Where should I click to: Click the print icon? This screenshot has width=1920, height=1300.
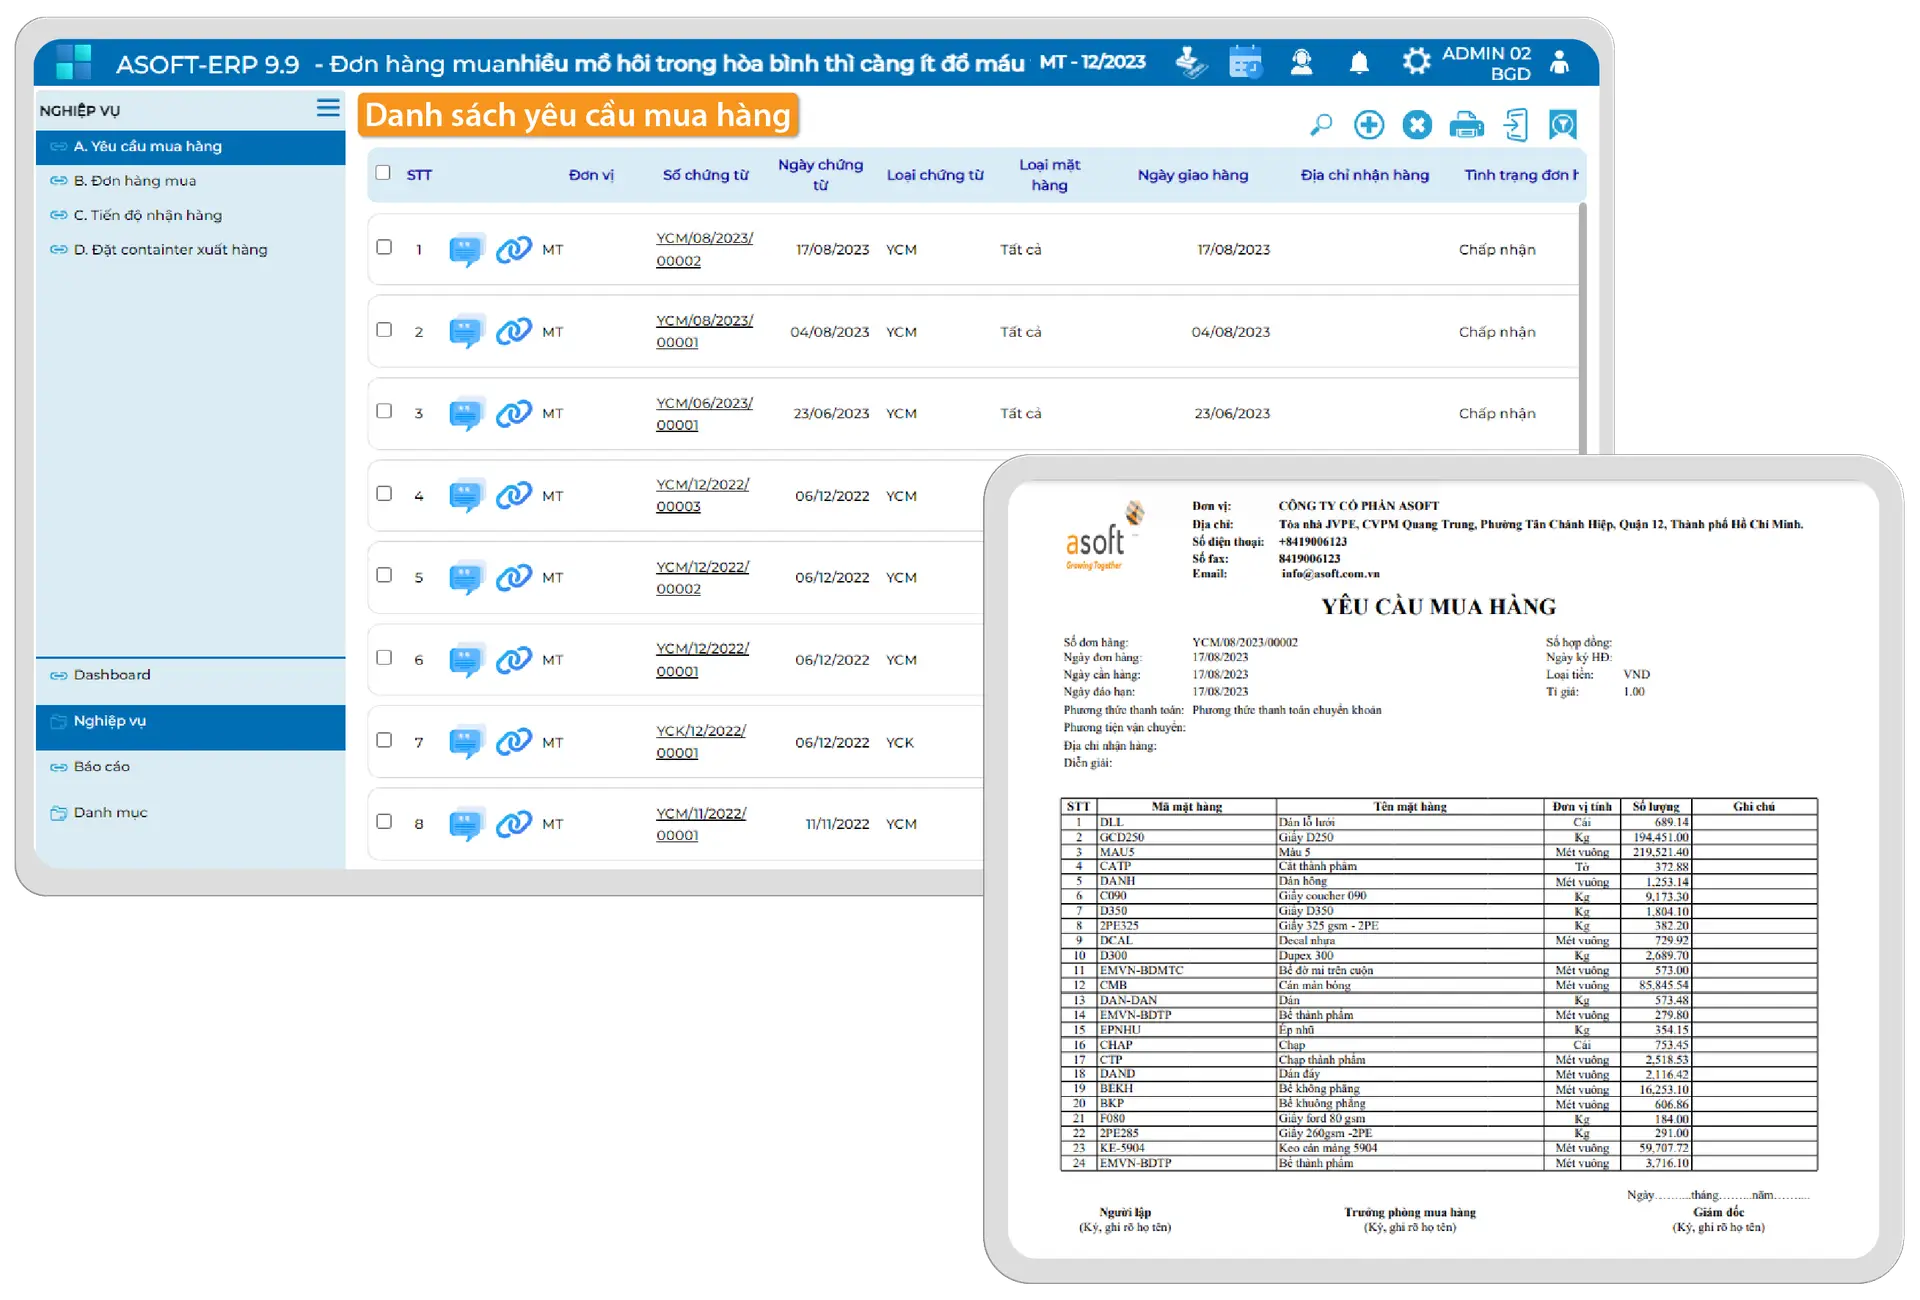click(1466, 125)
